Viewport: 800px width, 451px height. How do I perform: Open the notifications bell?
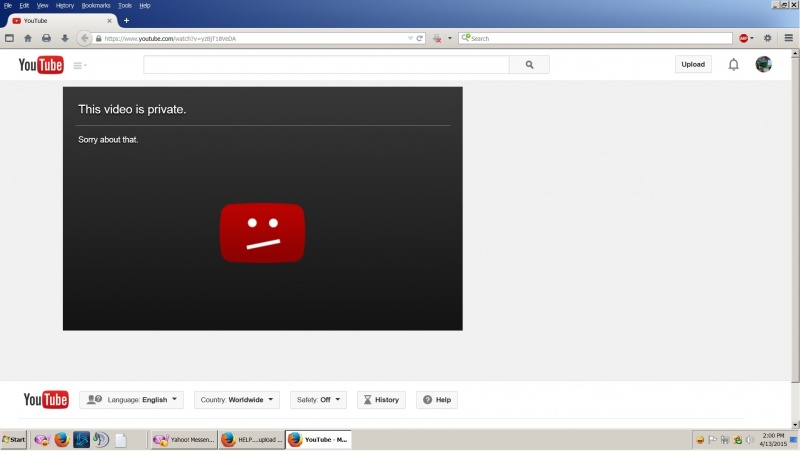733,64
